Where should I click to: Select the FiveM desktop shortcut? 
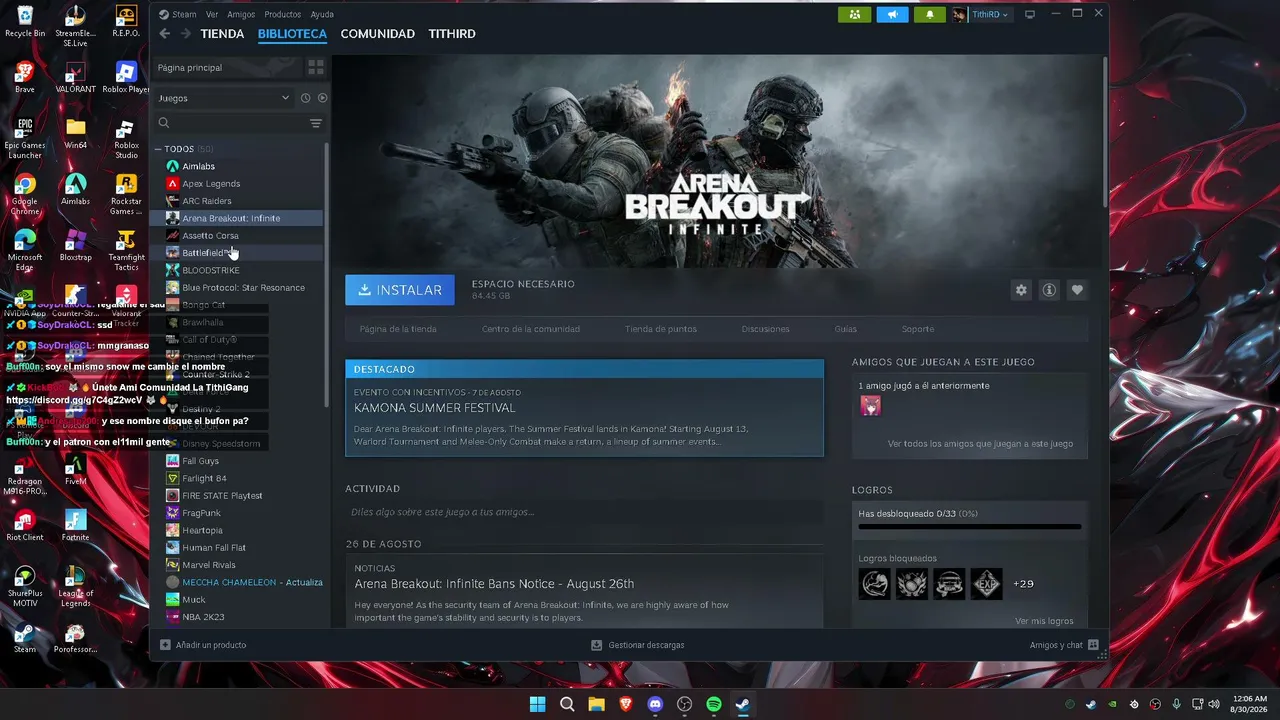tap(75, 470)
